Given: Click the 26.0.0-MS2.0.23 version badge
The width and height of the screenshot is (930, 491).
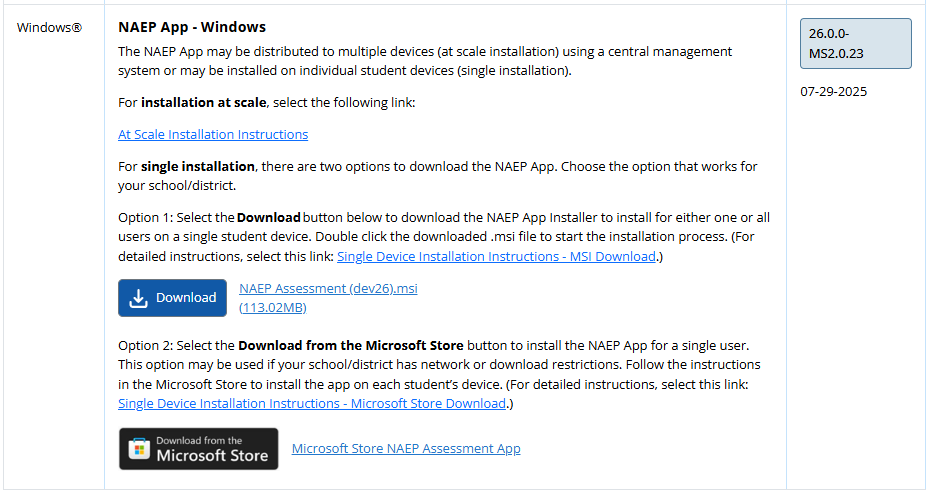Looking at the screenshot, I should tap(855, 43).
